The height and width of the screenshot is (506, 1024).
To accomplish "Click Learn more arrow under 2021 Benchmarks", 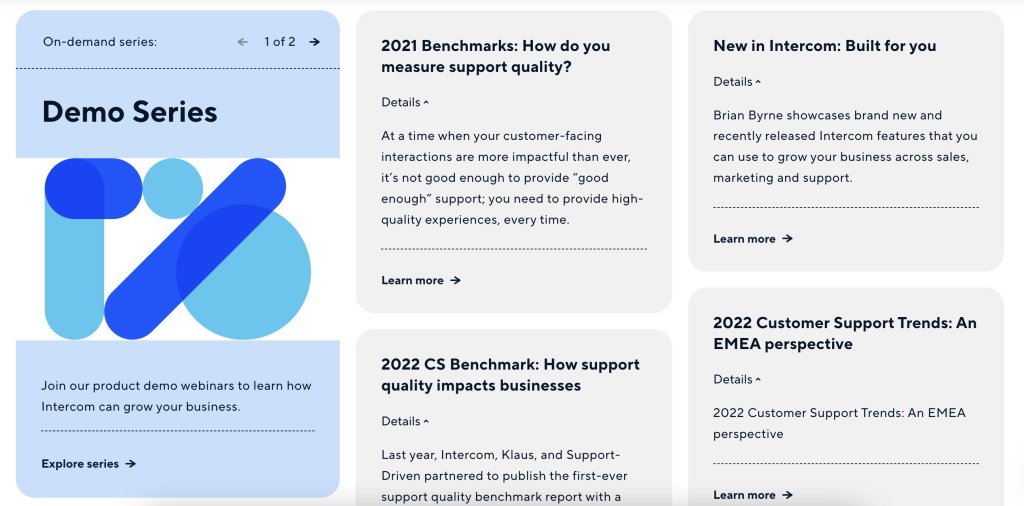I will pyautogui.click(x=455, y=280).
